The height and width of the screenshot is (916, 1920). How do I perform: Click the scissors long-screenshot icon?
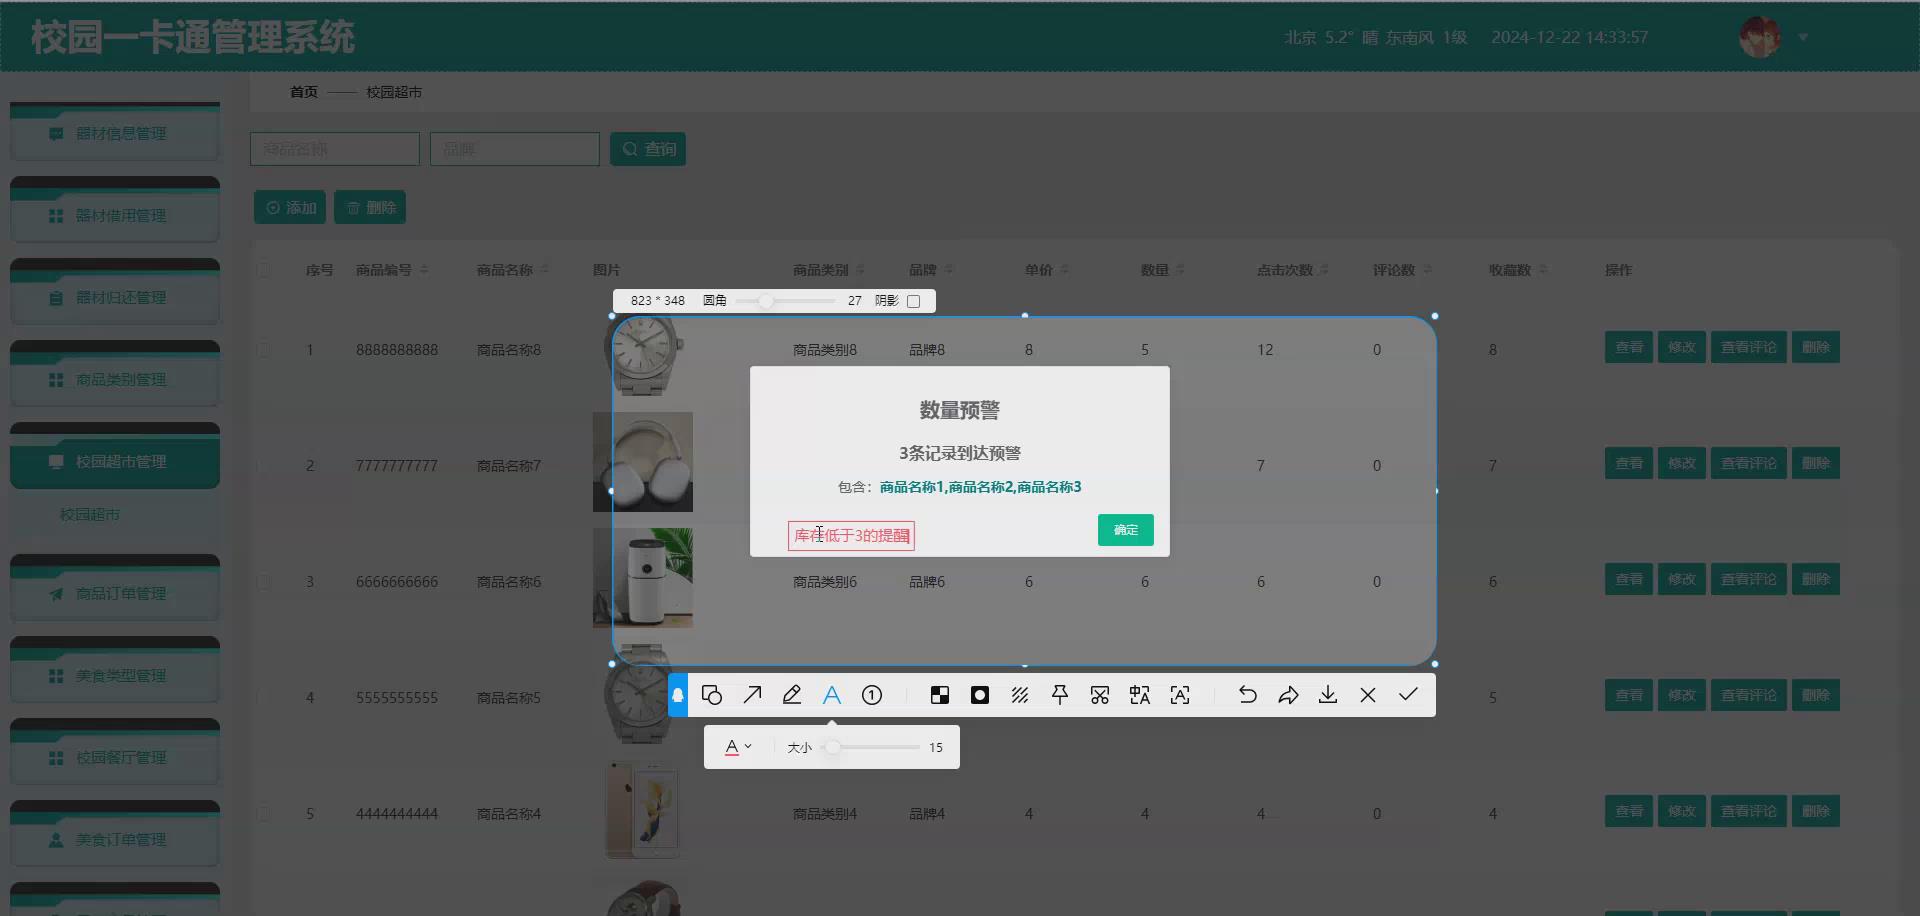pos(1100,695)
